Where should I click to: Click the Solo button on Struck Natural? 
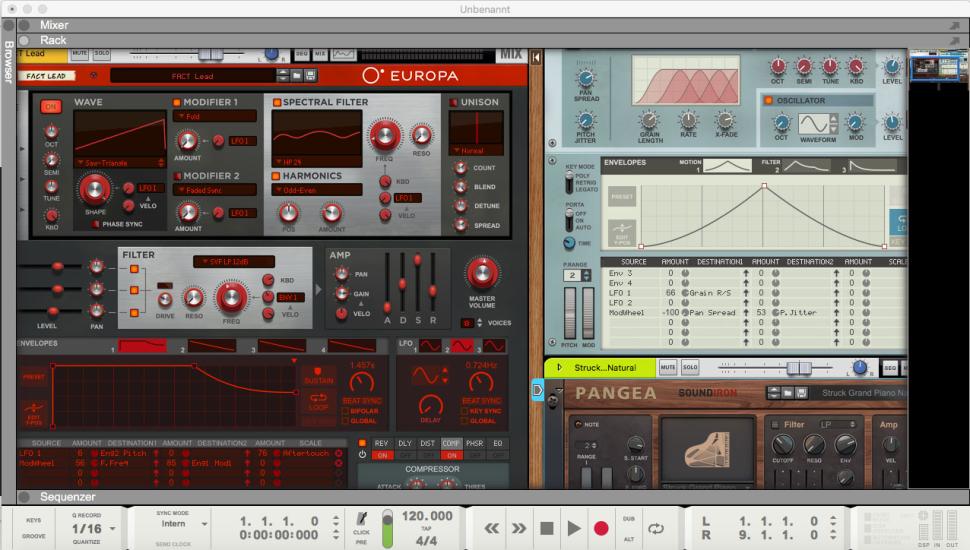click(x=690, y=367)
